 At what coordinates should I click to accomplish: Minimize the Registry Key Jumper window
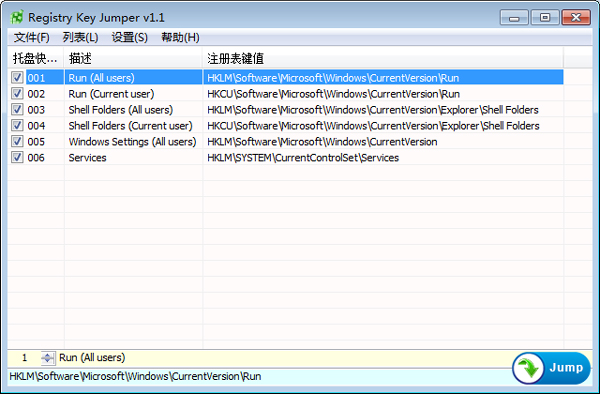pos(514,18)
